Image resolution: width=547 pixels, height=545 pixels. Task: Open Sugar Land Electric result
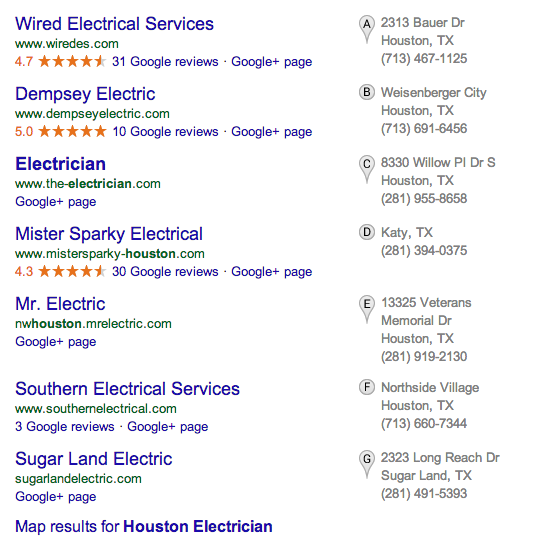[x=93, y=459]
